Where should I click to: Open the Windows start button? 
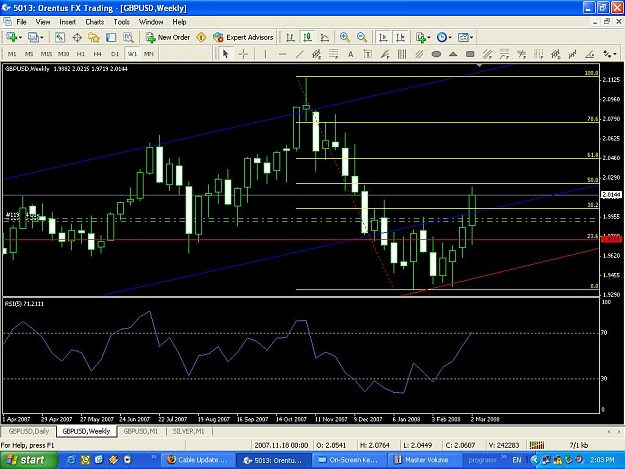pos(27,460)
